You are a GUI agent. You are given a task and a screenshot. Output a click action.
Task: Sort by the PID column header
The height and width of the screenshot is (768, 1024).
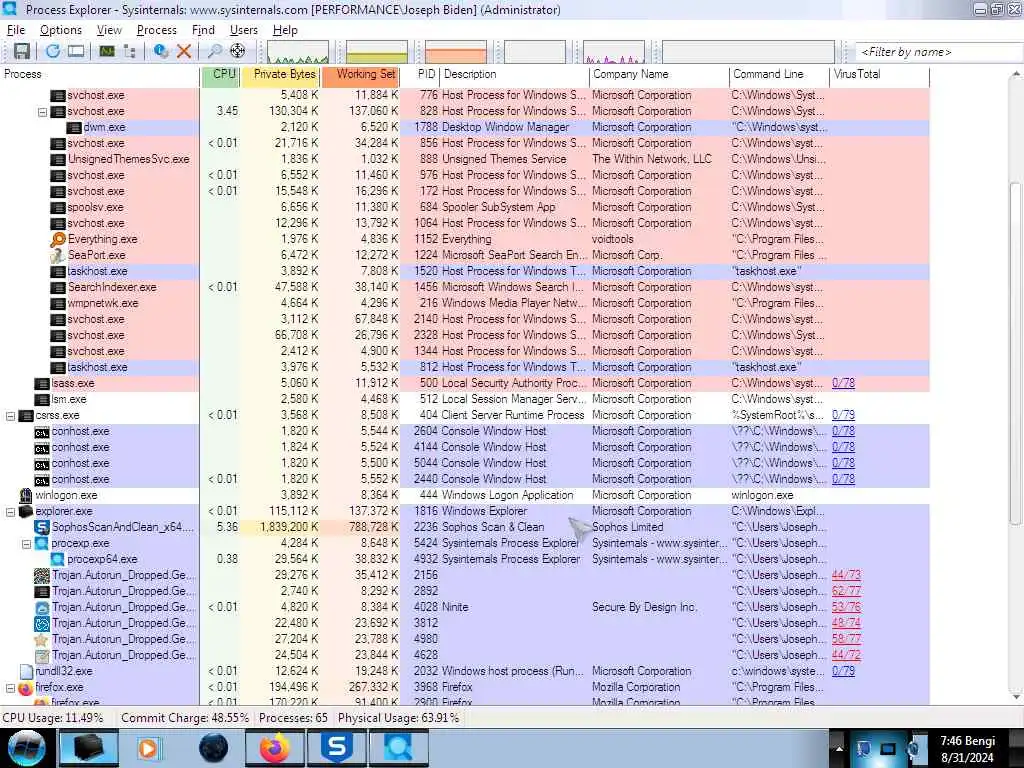coord(421,74)
